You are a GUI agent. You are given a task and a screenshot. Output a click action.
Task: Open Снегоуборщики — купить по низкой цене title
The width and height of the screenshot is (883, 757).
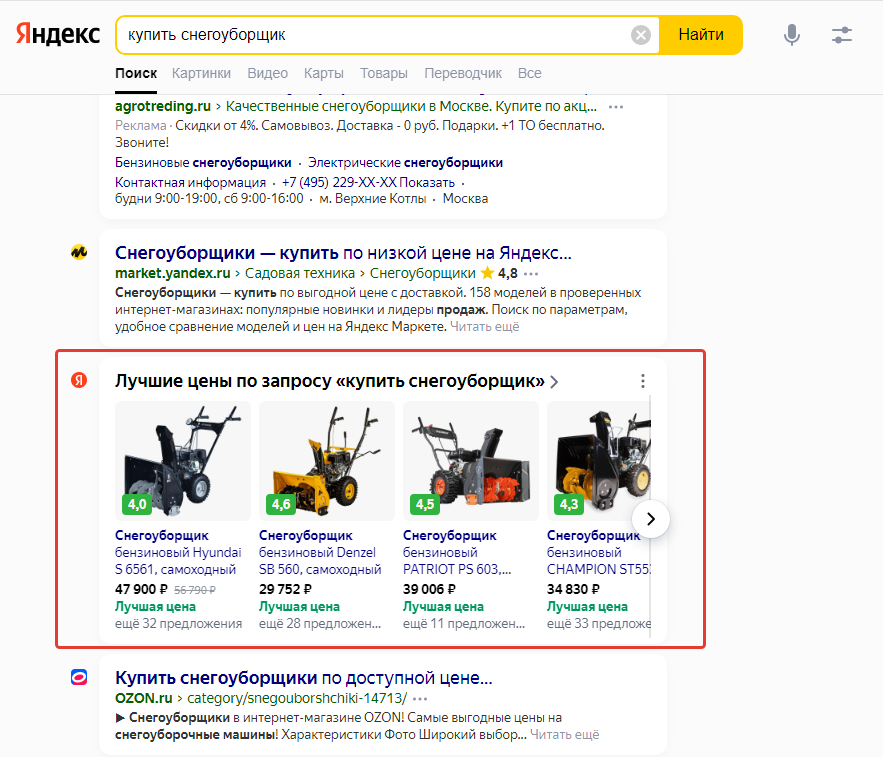[x=343, y=253]
